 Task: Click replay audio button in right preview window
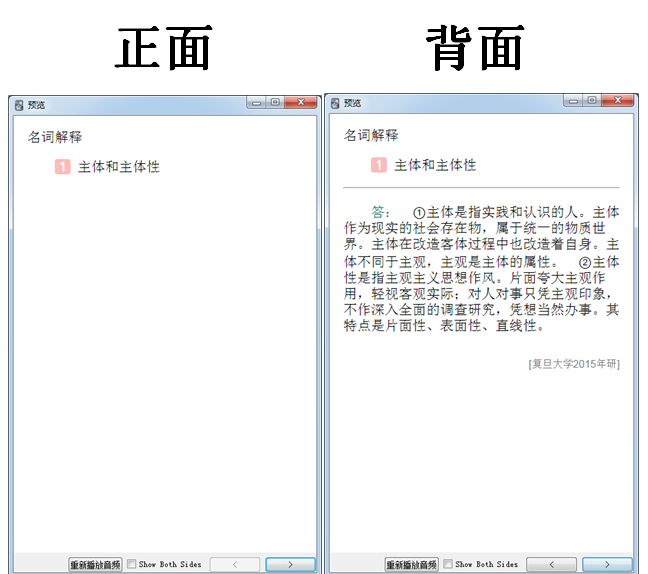pyautogui.click(x=412, y=564)
